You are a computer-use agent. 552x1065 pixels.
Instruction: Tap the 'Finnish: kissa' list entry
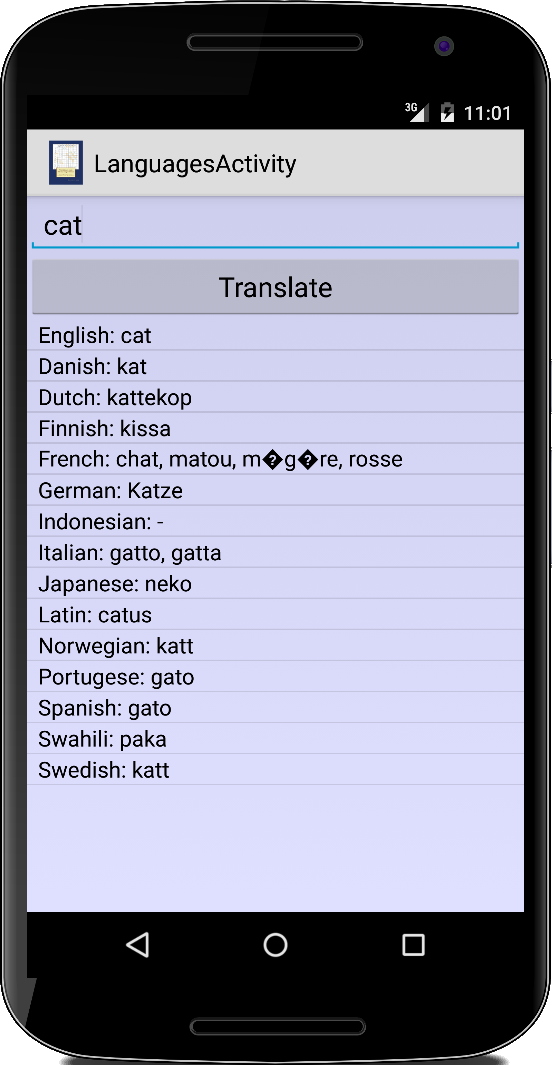[275, 429]
